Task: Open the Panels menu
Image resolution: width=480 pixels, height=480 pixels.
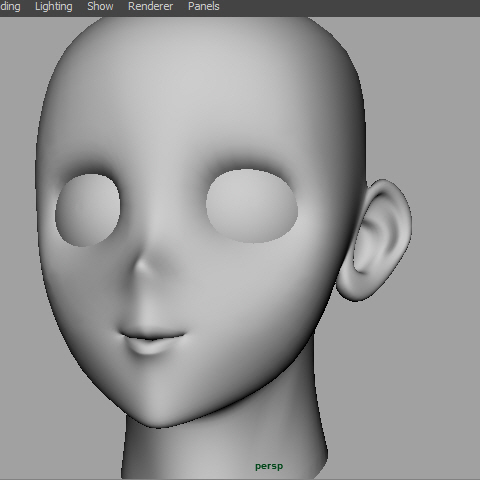Action: coord(204,6)
